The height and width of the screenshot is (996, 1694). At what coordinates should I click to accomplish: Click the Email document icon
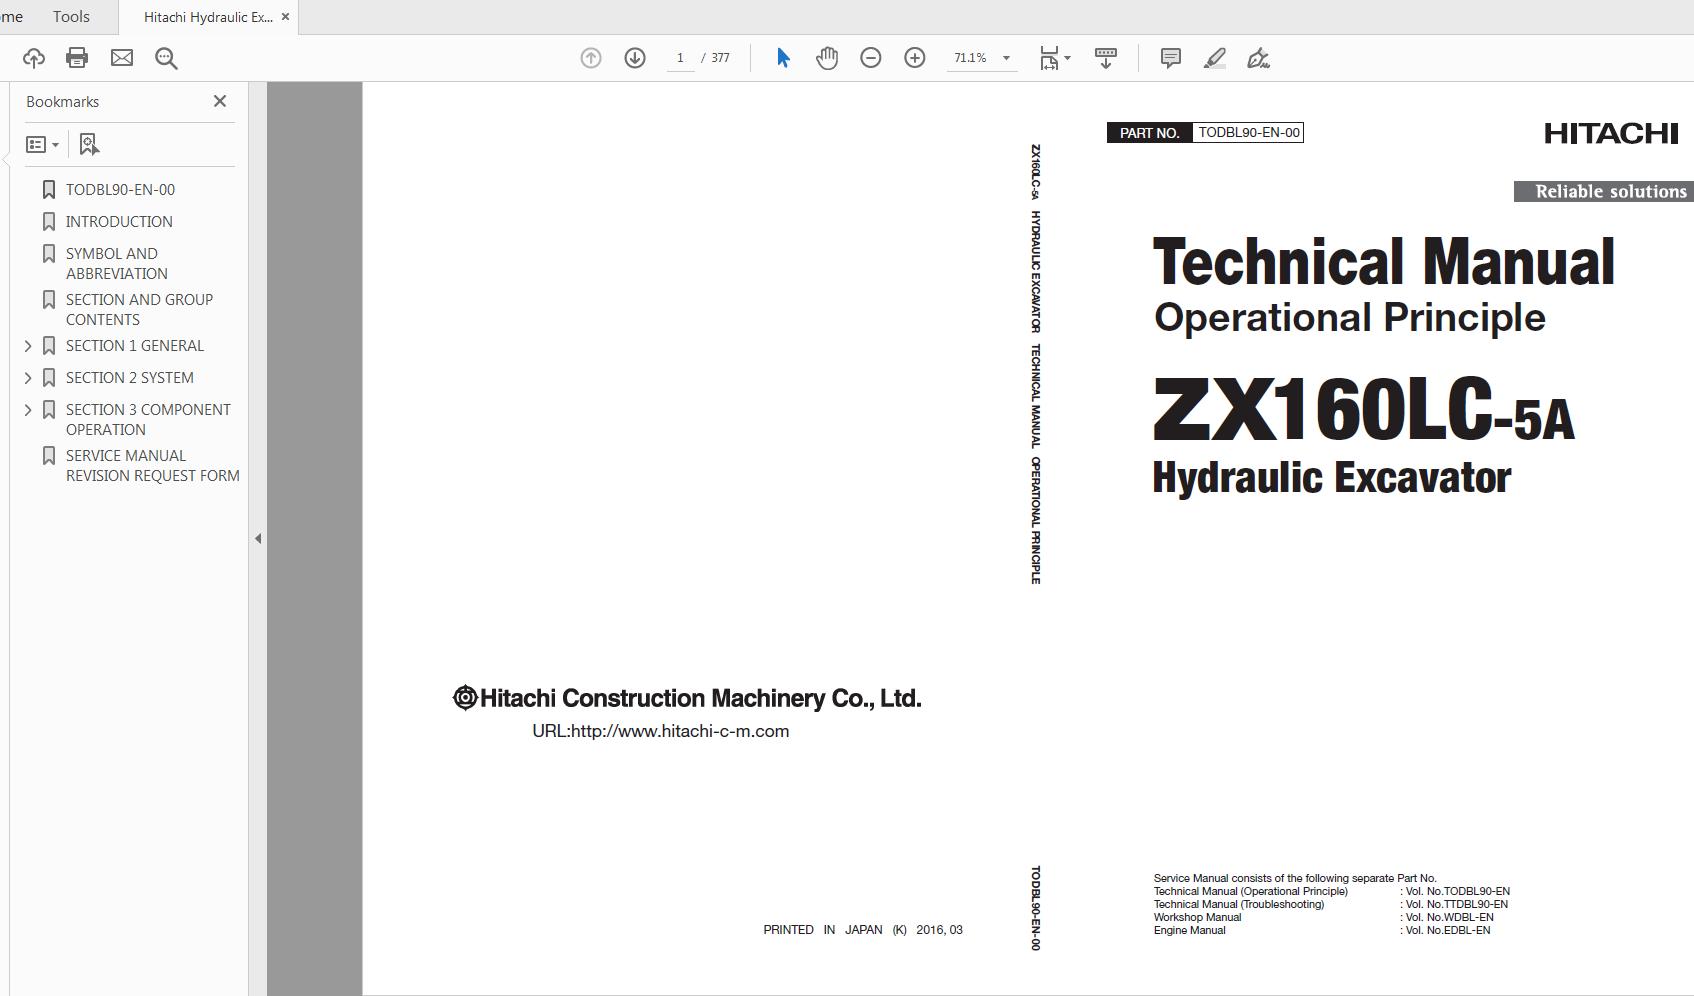(122, 58)
